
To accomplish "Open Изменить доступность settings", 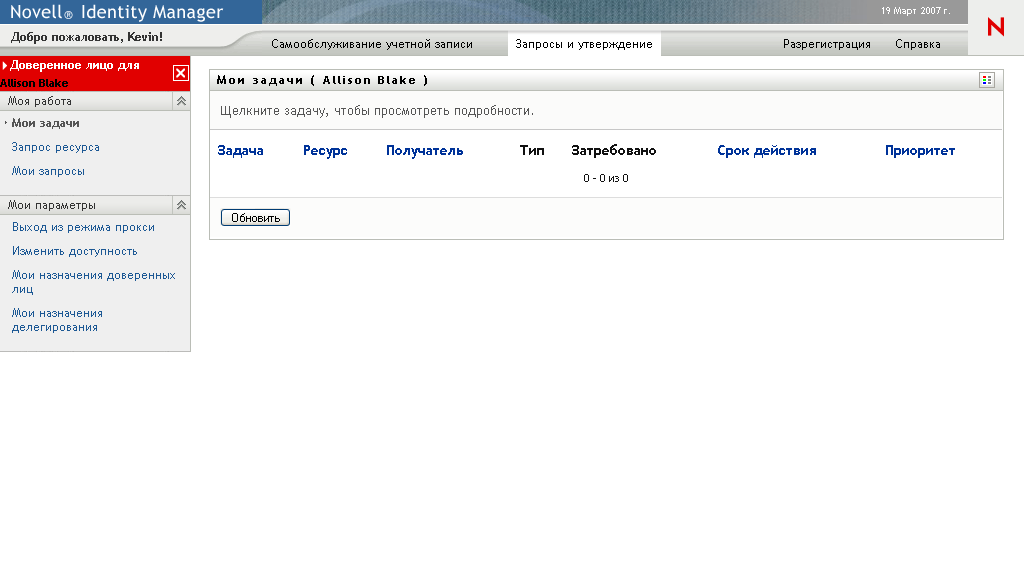I will click(74, 251).
